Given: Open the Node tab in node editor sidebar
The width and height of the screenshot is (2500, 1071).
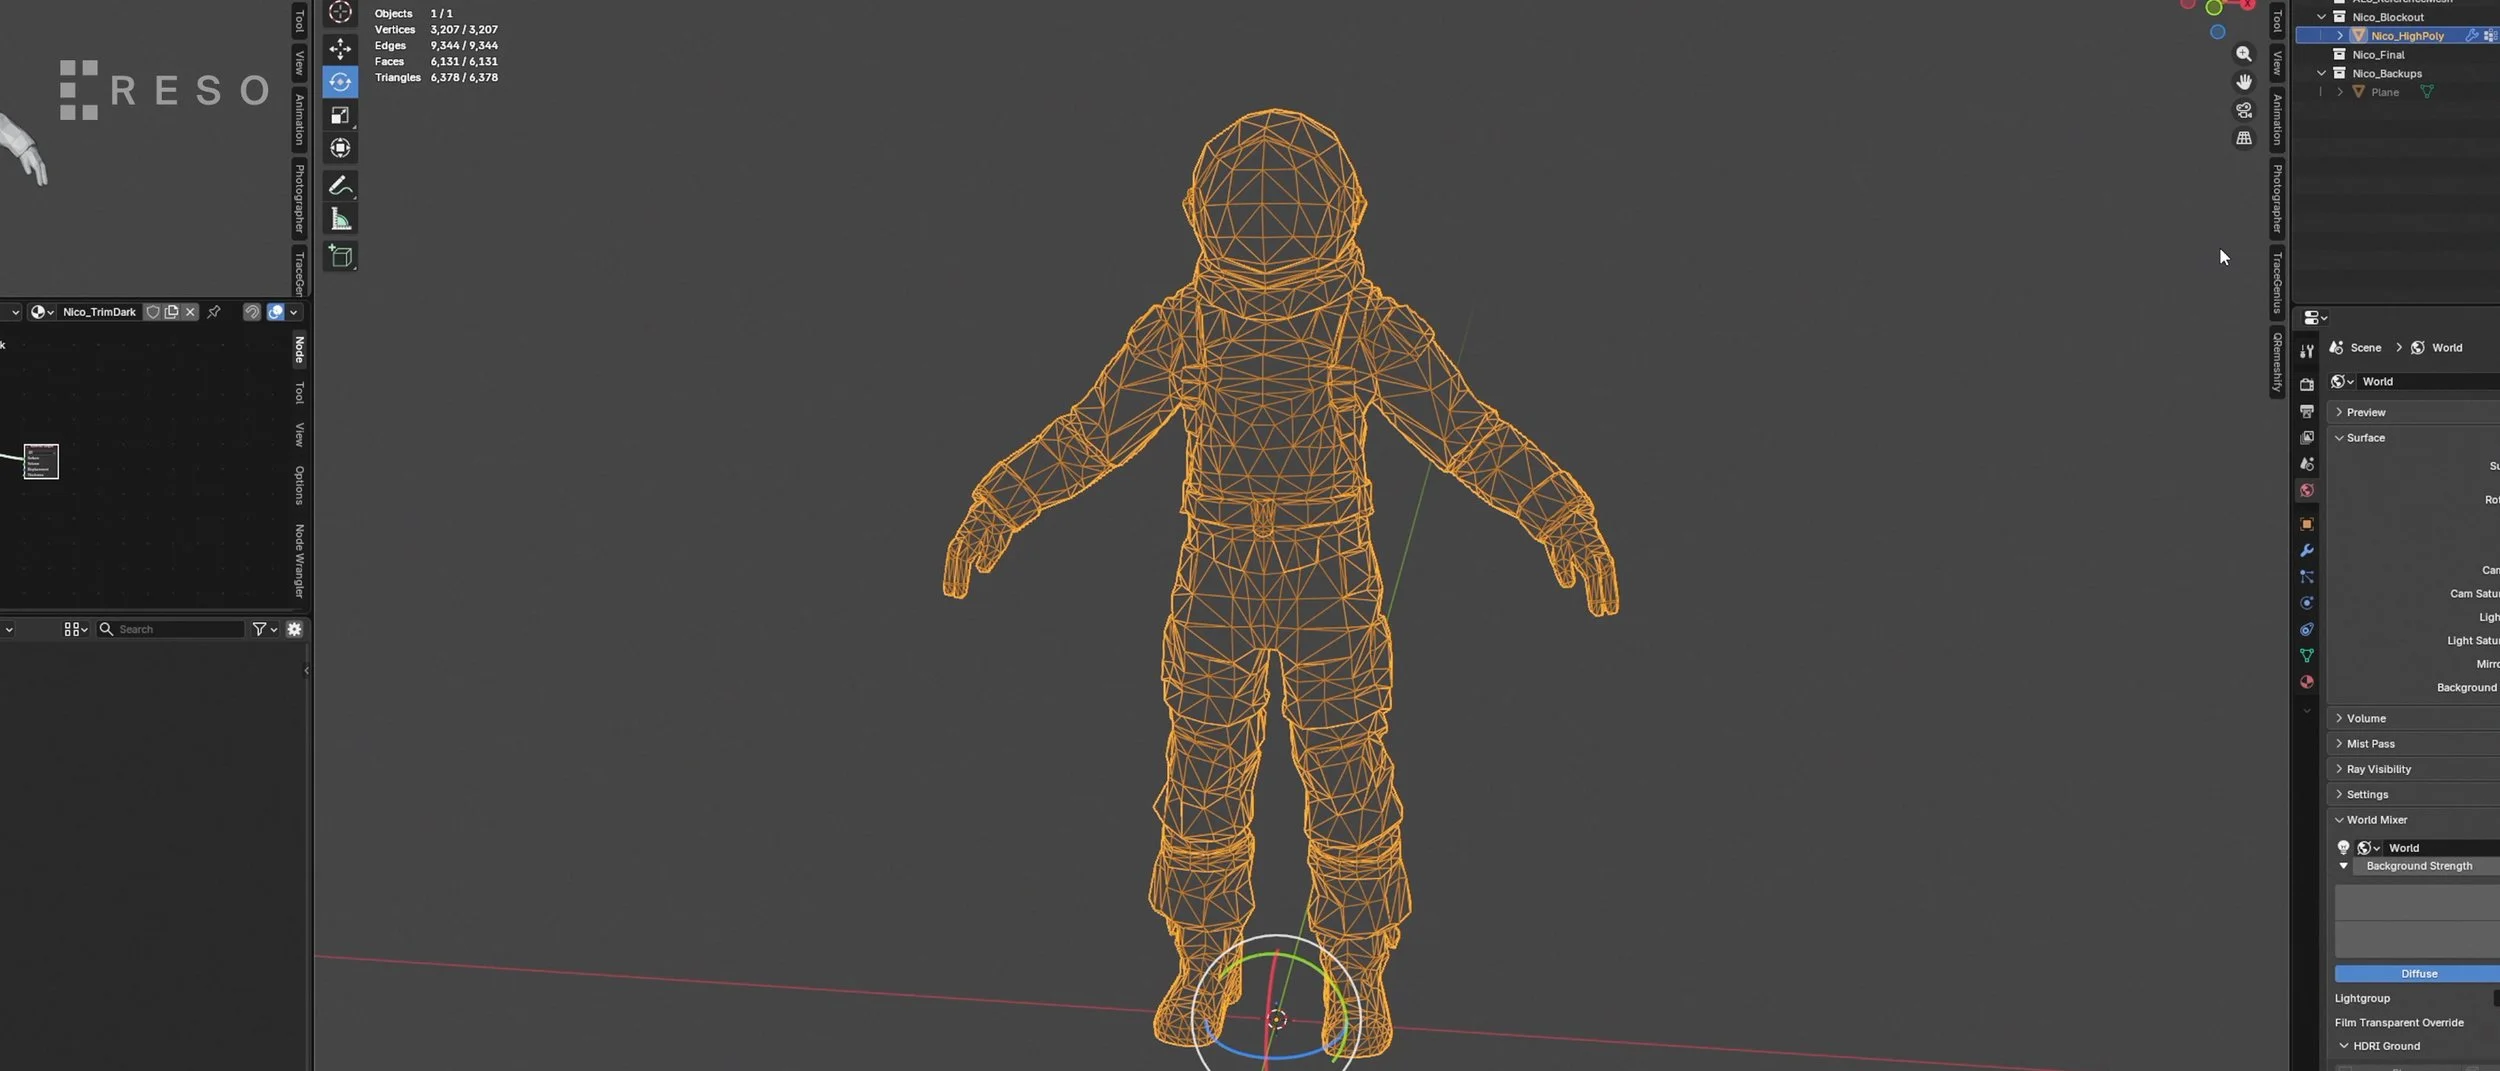Looking at the screenshot, I should 299,349.
